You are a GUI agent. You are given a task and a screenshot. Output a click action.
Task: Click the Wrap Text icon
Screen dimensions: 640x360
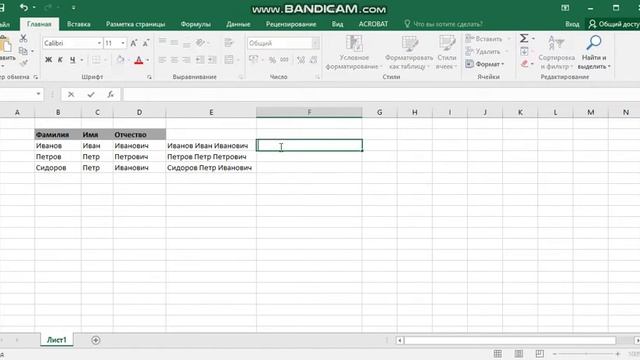click(229, 42)
